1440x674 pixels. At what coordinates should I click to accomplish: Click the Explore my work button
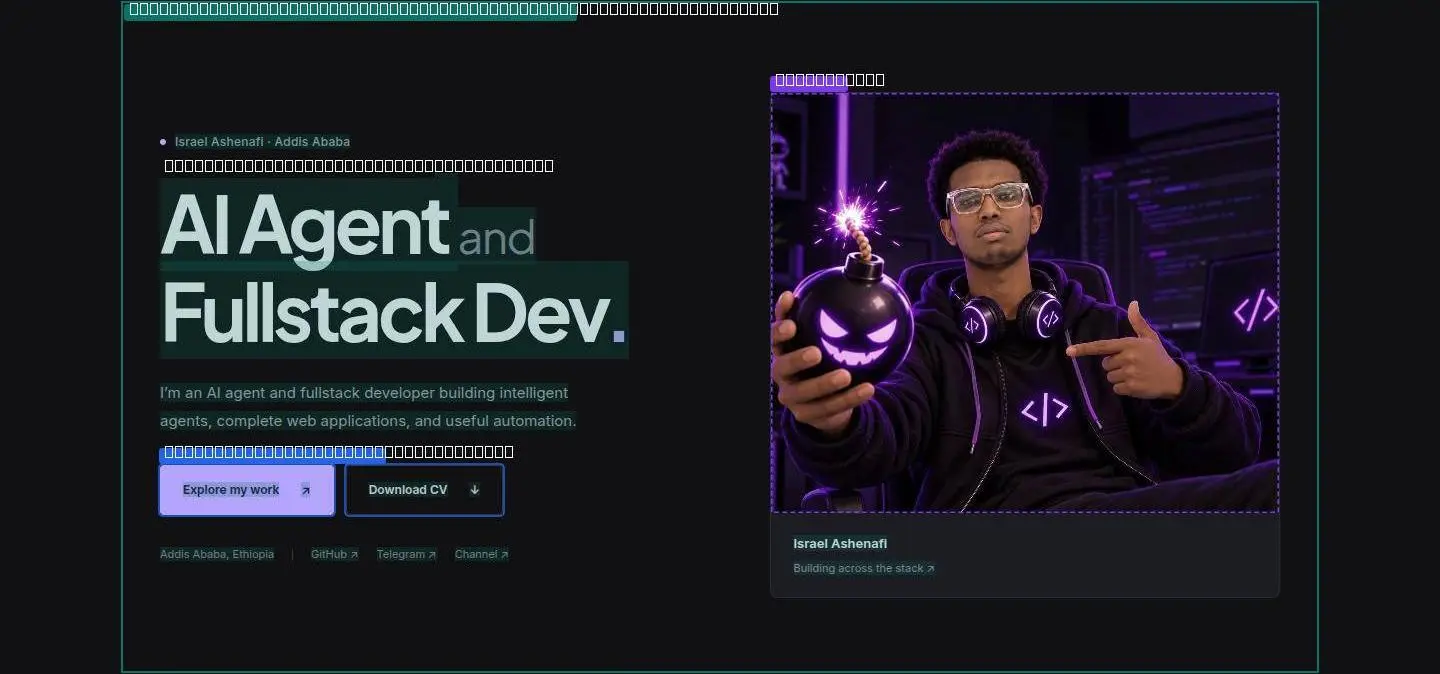[247, 490]
